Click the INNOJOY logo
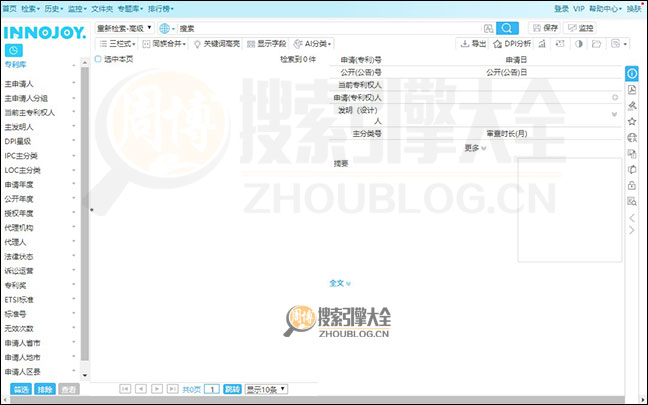Viewport: 648px width, 405px height. [x=45, y=33]
